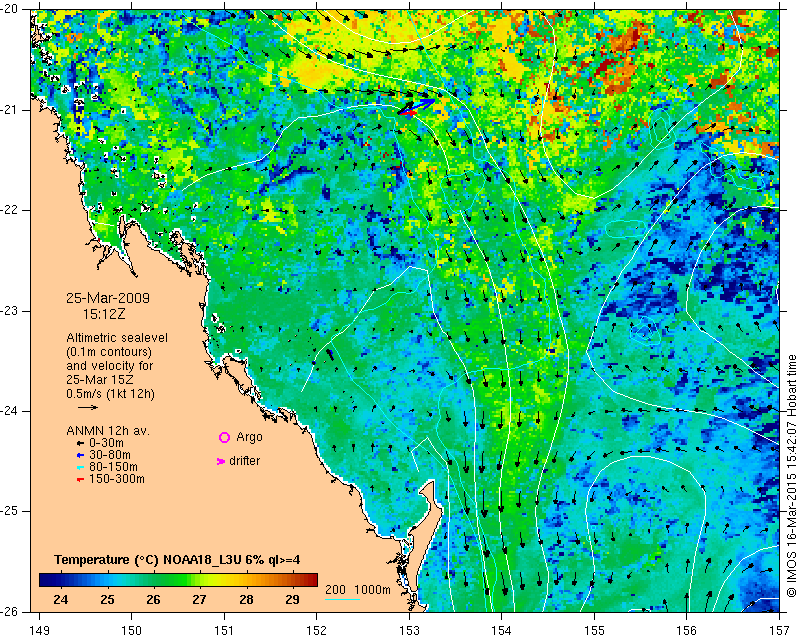Click the latitude axis label "-21"

coord(8,110)
